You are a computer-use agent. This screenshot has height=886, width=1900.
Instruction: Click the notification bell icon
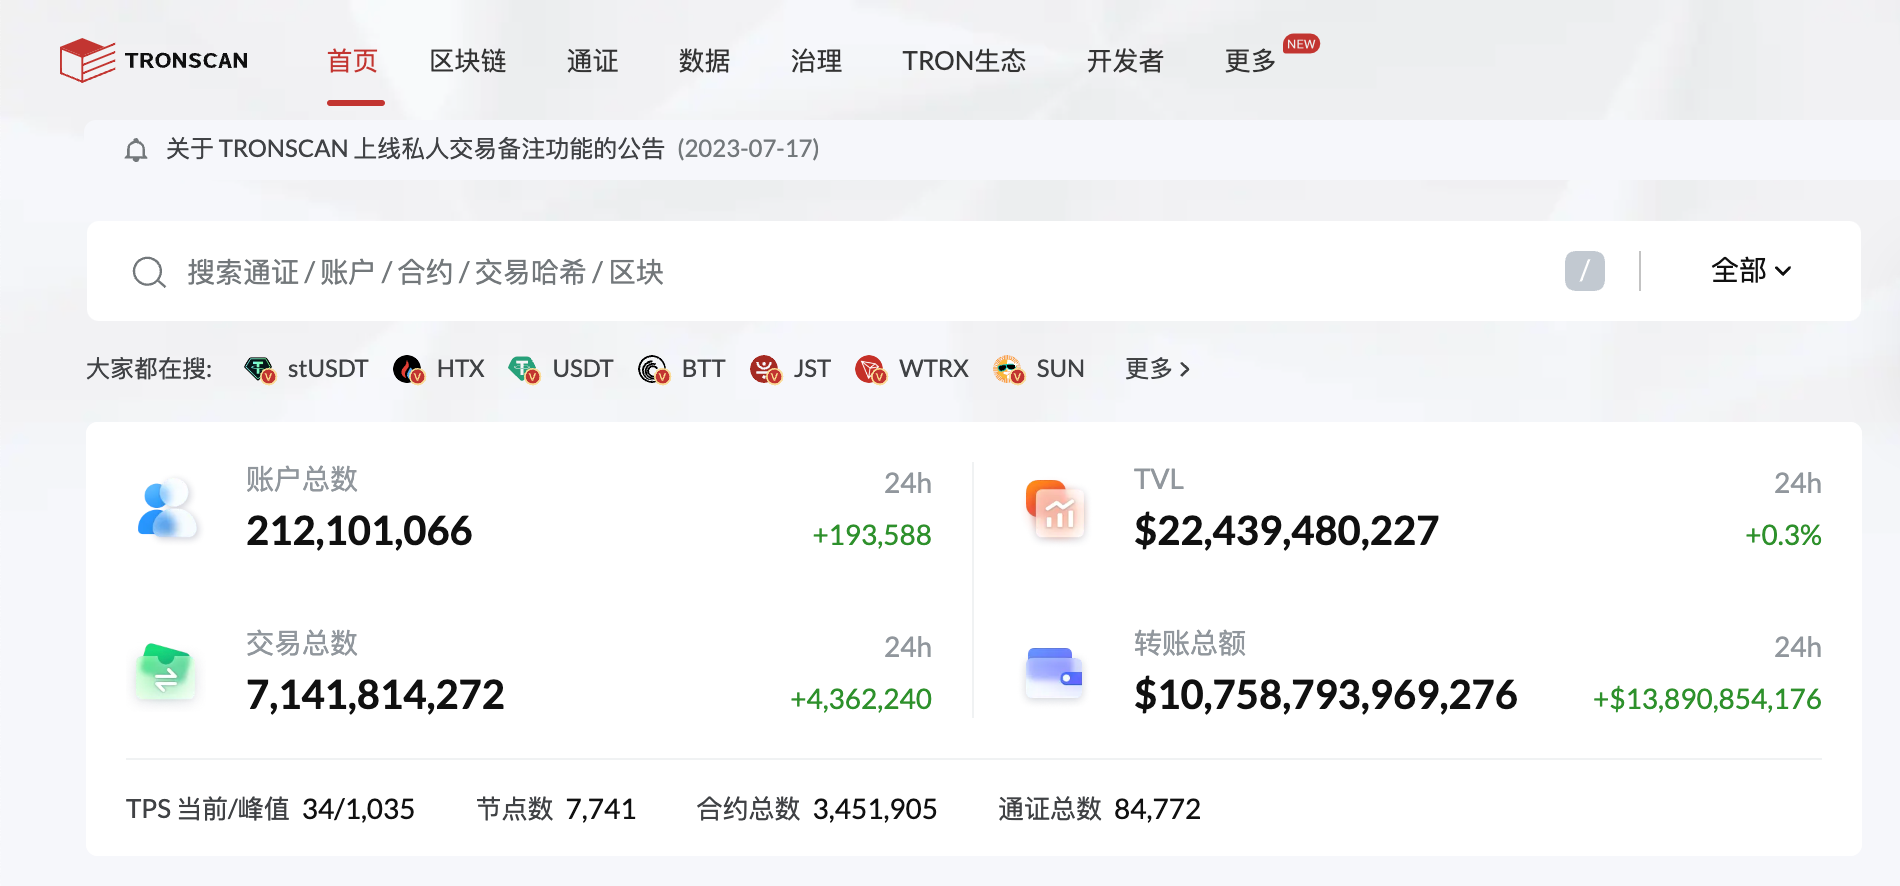tap(136, 150)
